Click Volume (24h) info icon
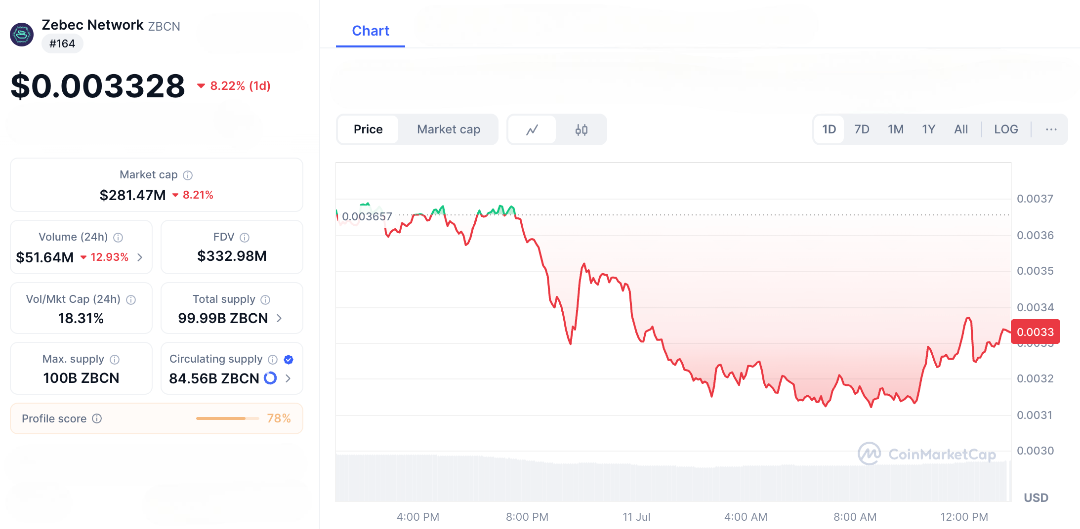The width and height of the screenshot is (1080, 529). pos(118,238)
